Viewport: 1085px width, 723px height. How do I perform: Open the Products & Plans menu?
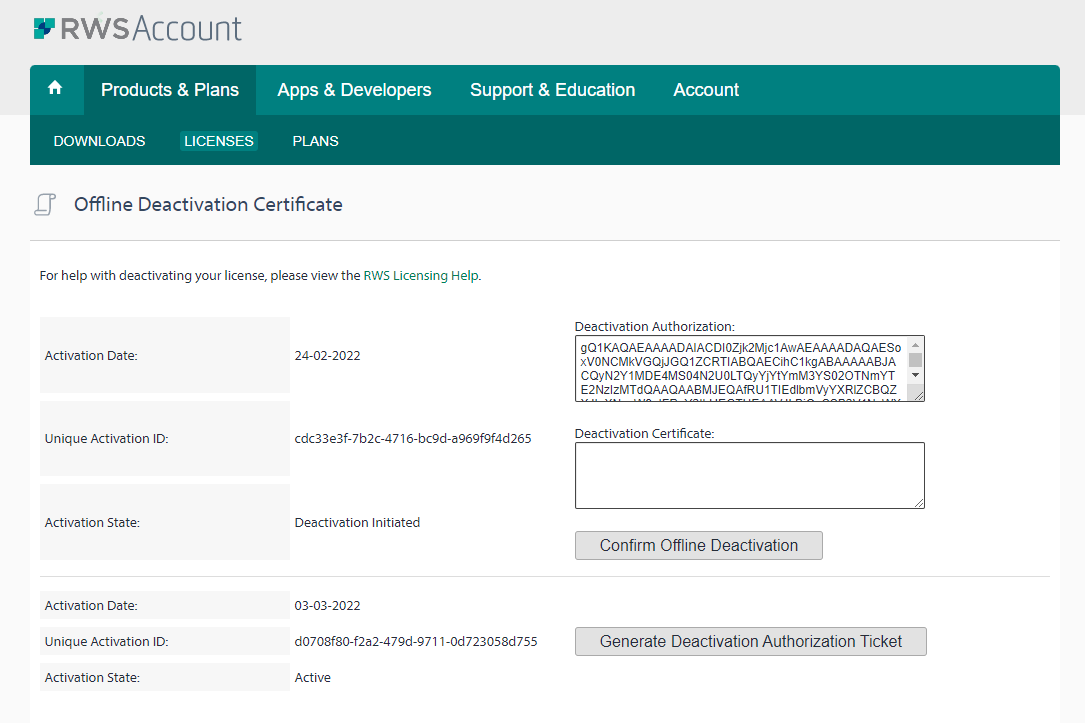(169, 89)
